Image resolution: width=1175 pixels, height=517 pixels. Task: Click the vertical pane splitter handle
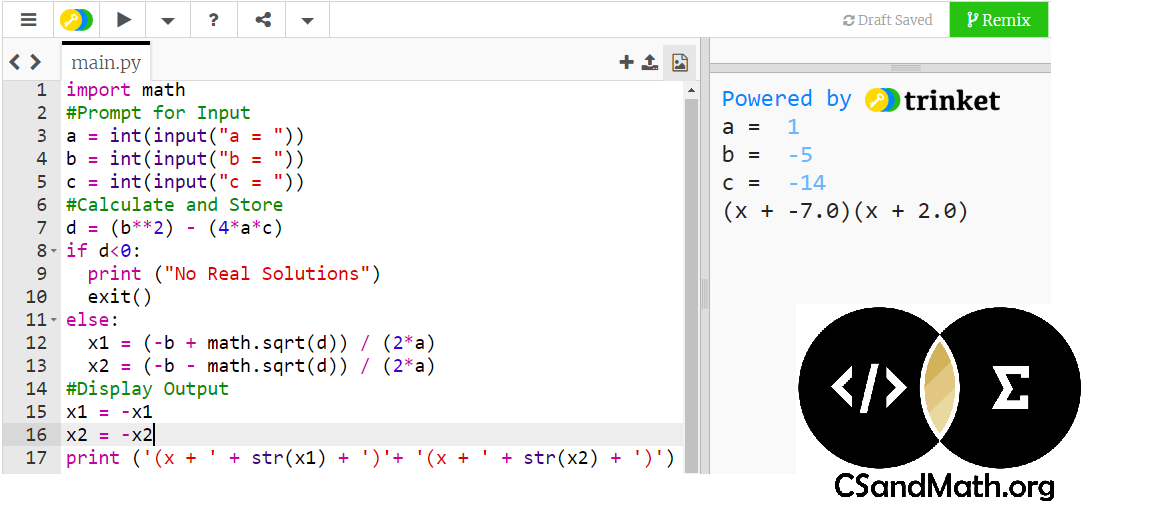click(x=704, y=294)
